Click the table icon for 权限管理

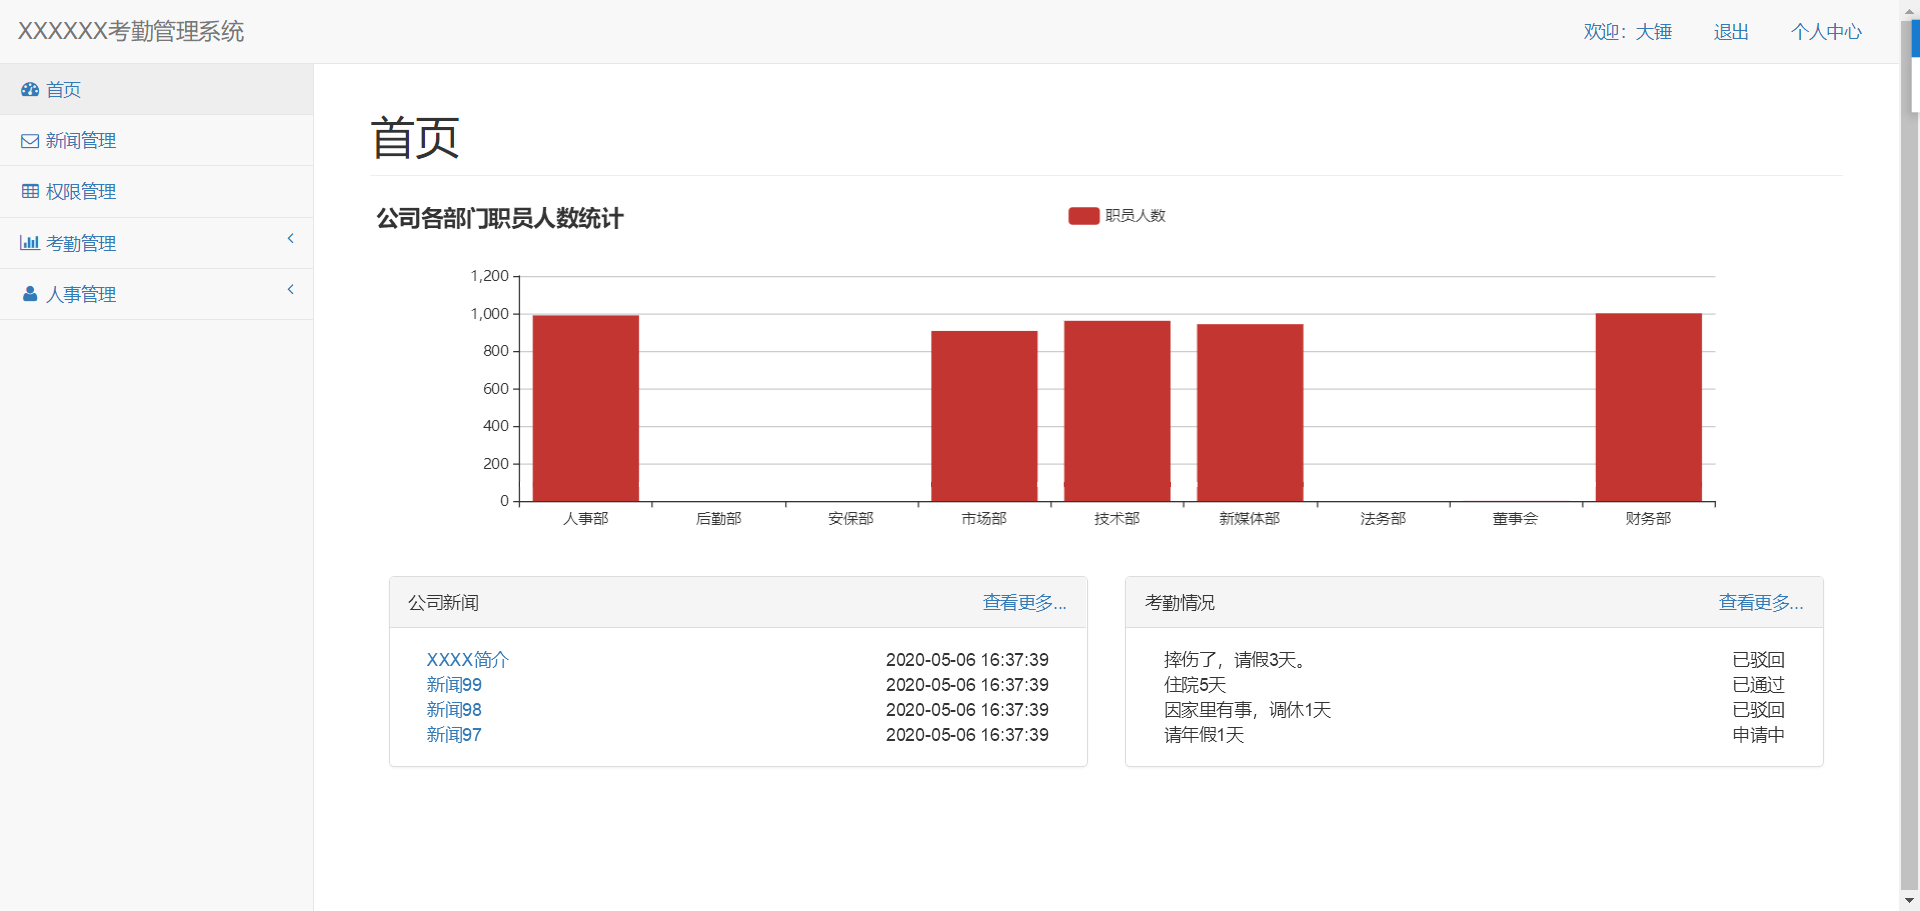[30, 191]
